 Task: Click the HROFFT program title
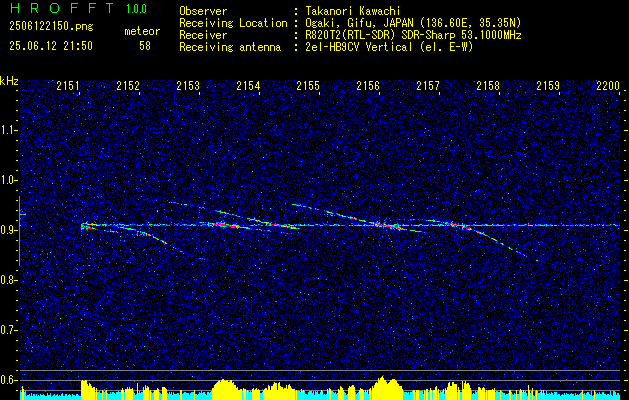point(62,8)
